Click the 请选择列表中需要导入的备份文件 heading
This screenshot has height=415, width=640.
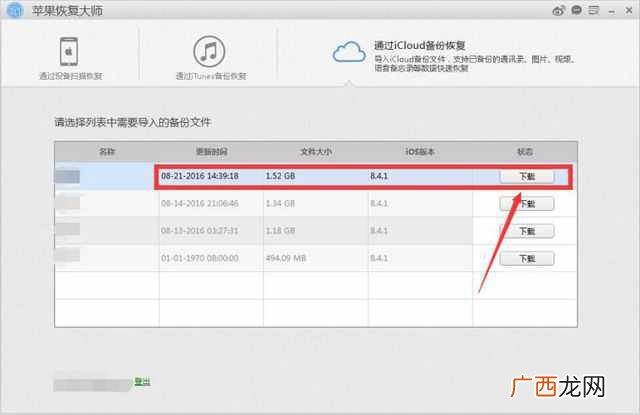(x=133, y=122)
